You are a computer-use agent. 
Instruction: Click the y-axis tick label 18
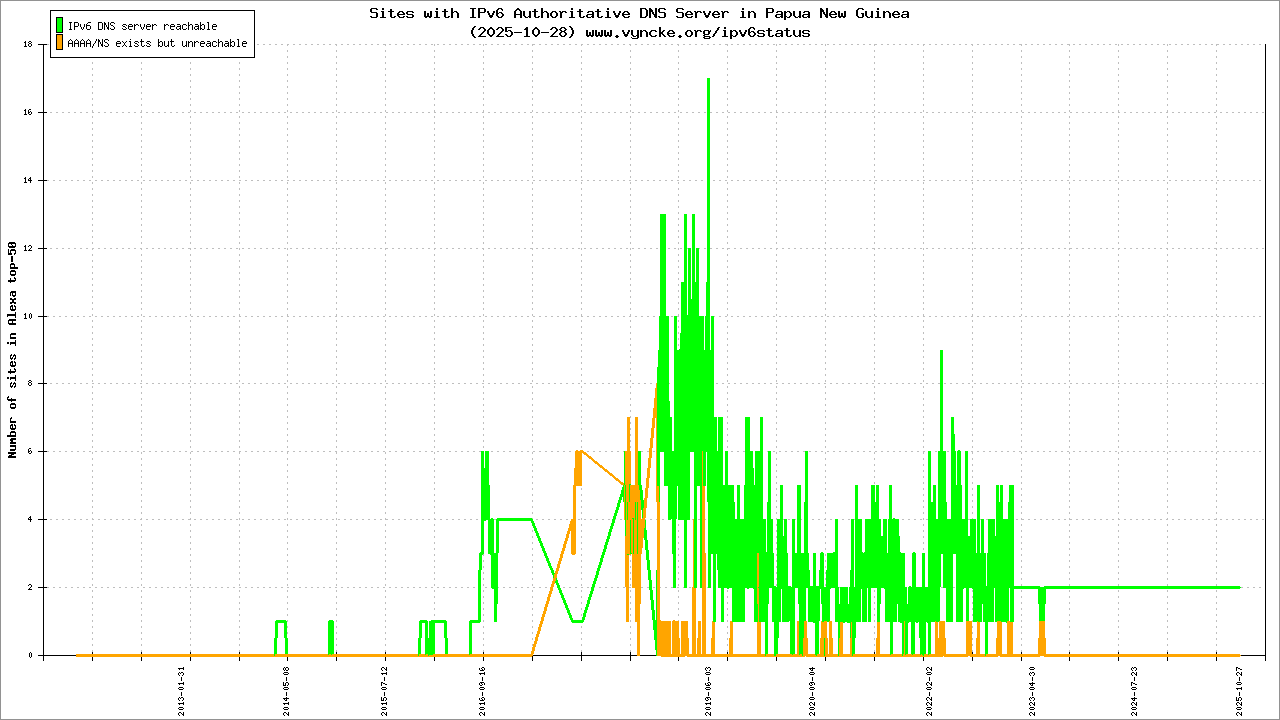coord(29,44)
